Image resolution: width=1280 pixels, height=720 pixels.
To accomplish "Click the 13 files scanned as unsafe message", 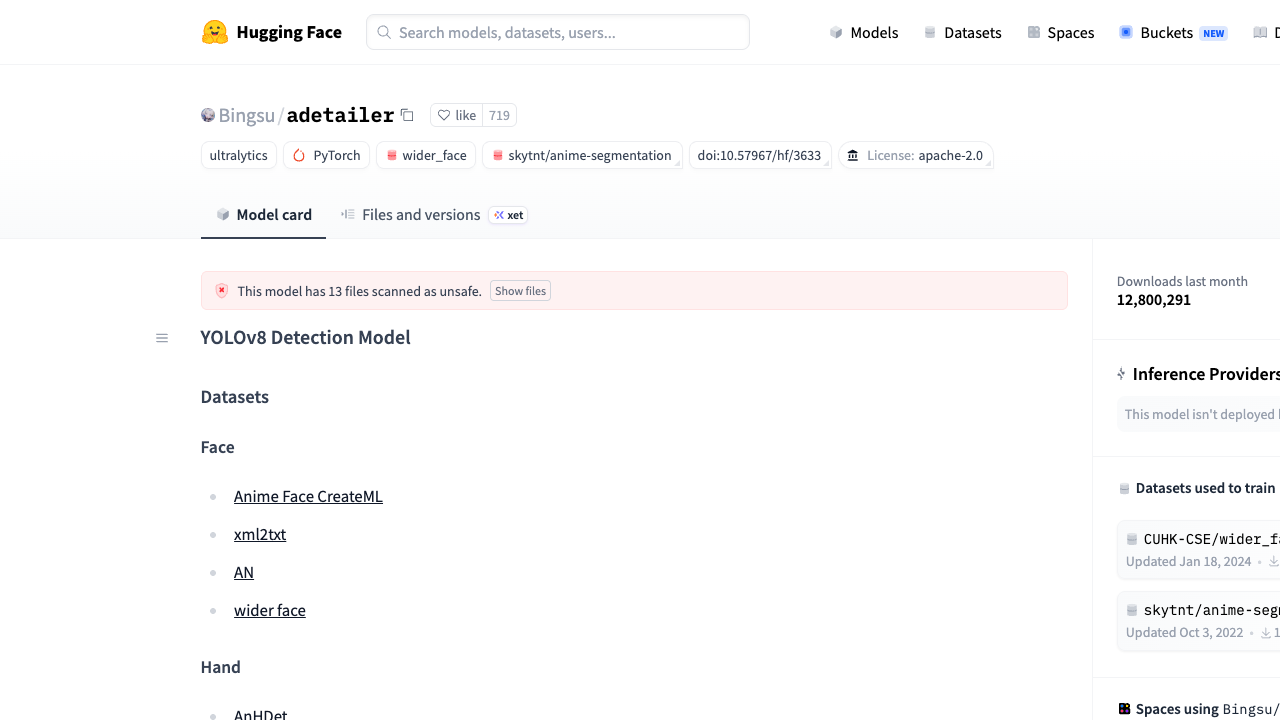I will 360,291.
